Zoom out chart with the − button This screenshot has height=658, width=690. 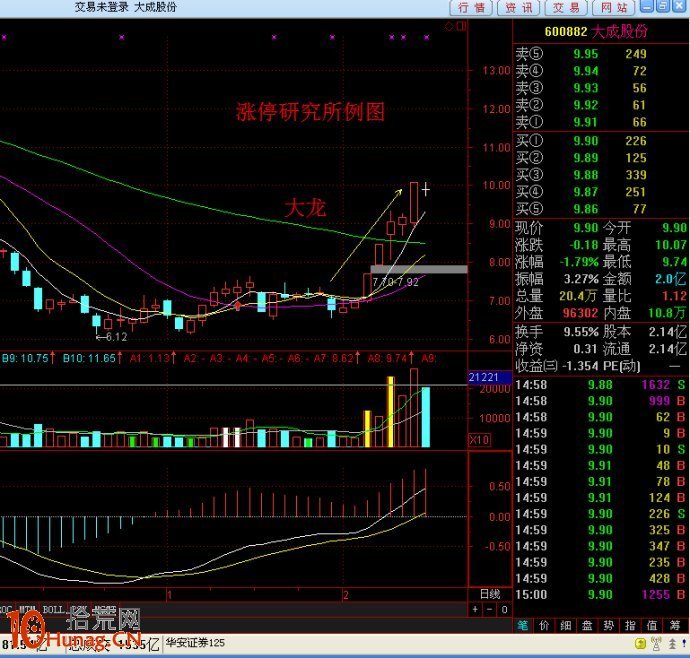(x=489, y=610)
